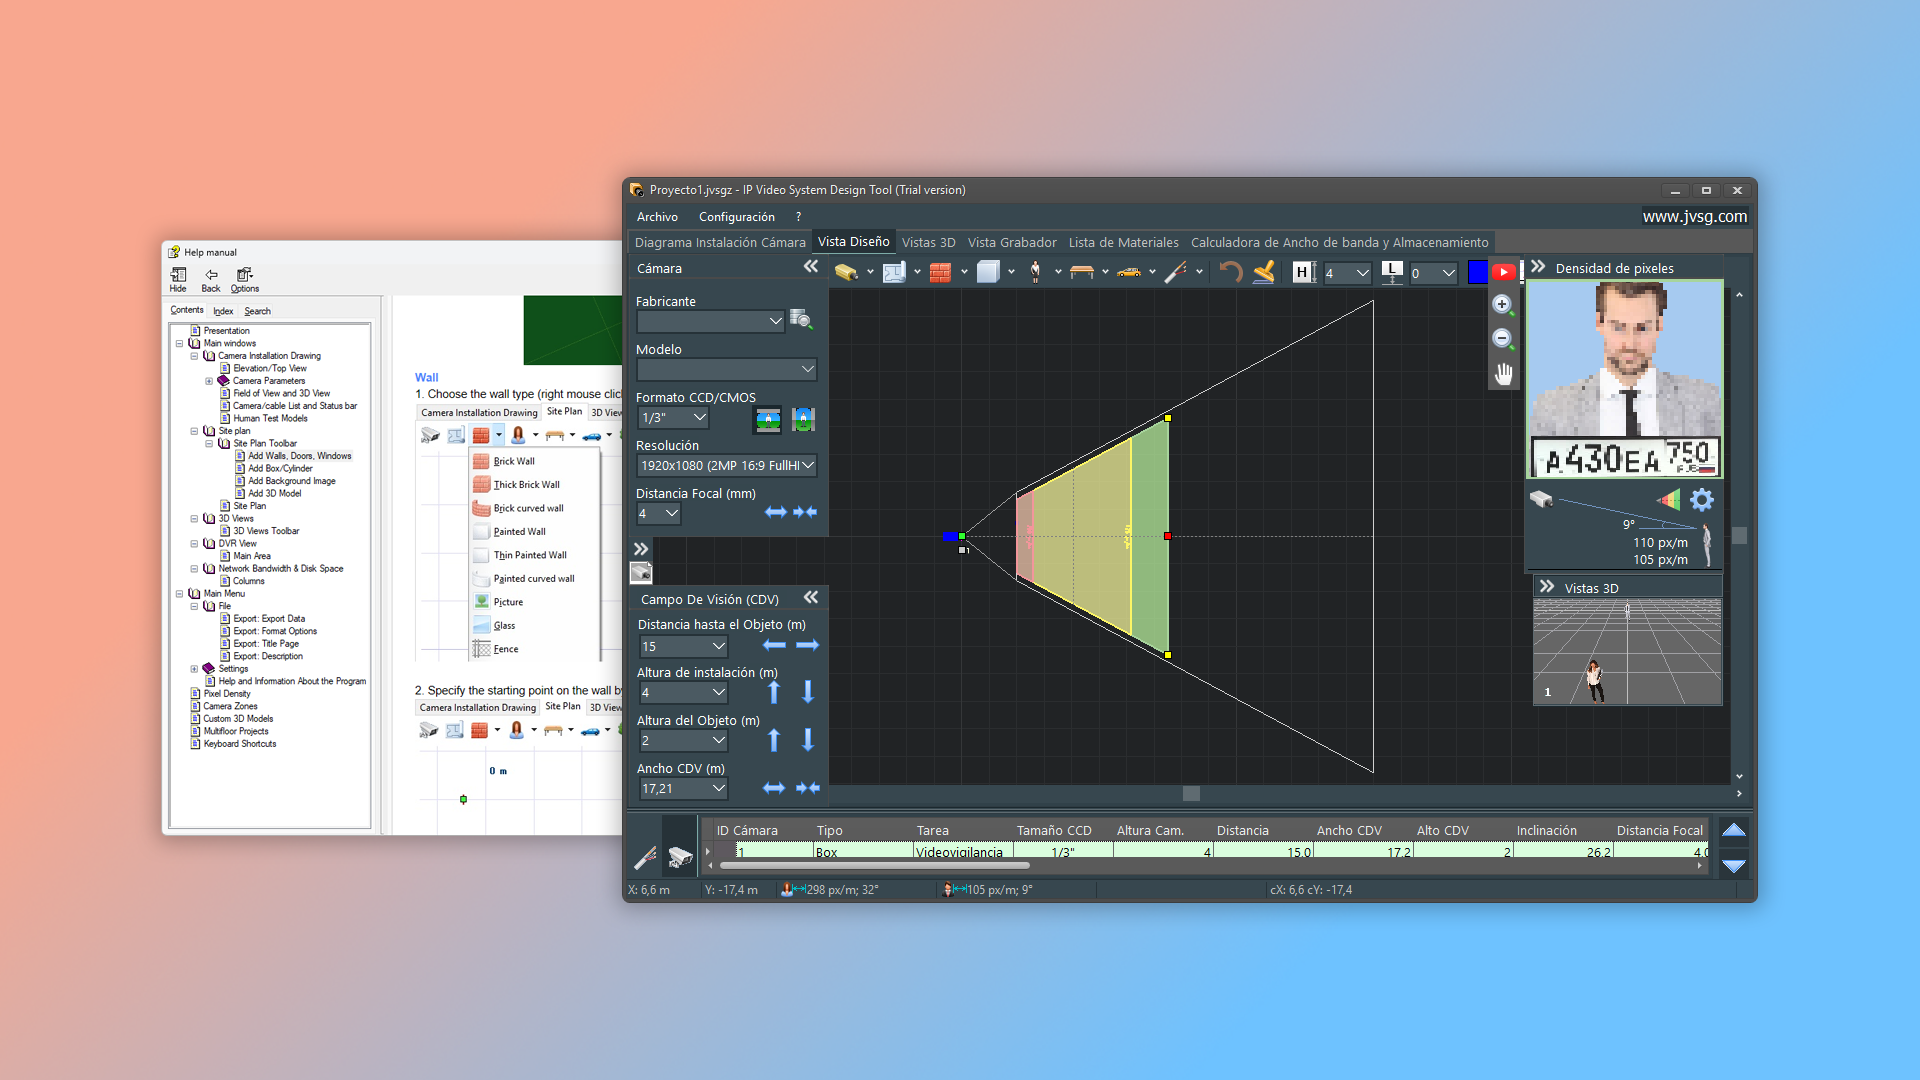Open the Configuración menu
The image size is (1920, 1080).
click(x=736, y=217)
